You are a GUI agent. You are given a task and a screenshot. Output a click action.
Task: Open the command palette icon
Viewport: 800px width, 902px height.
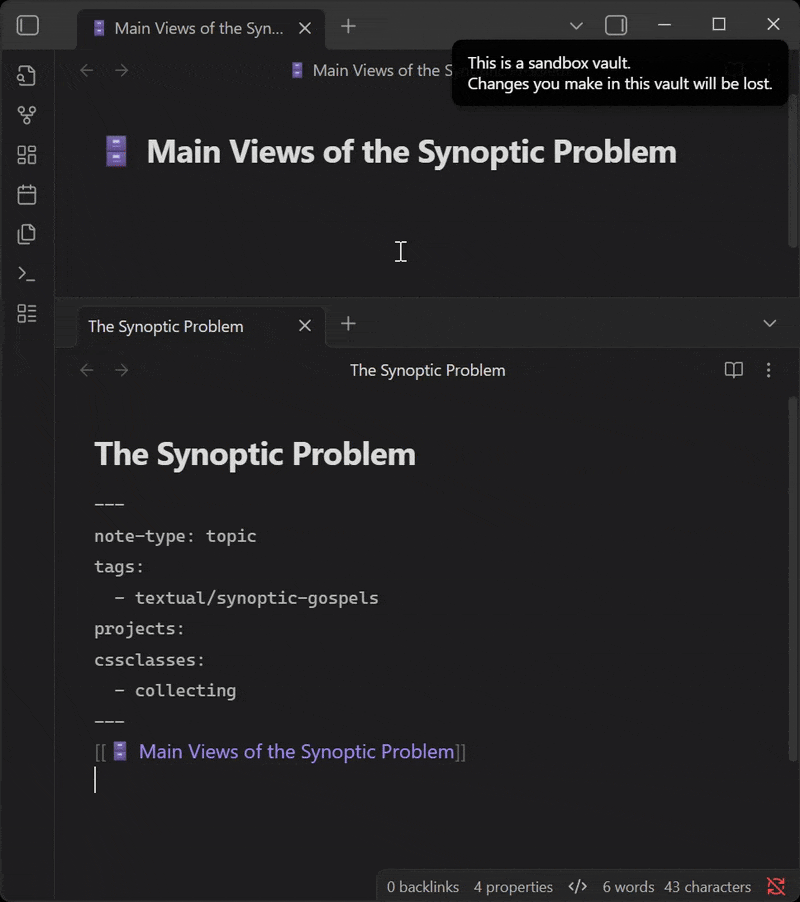click(27, 274)
